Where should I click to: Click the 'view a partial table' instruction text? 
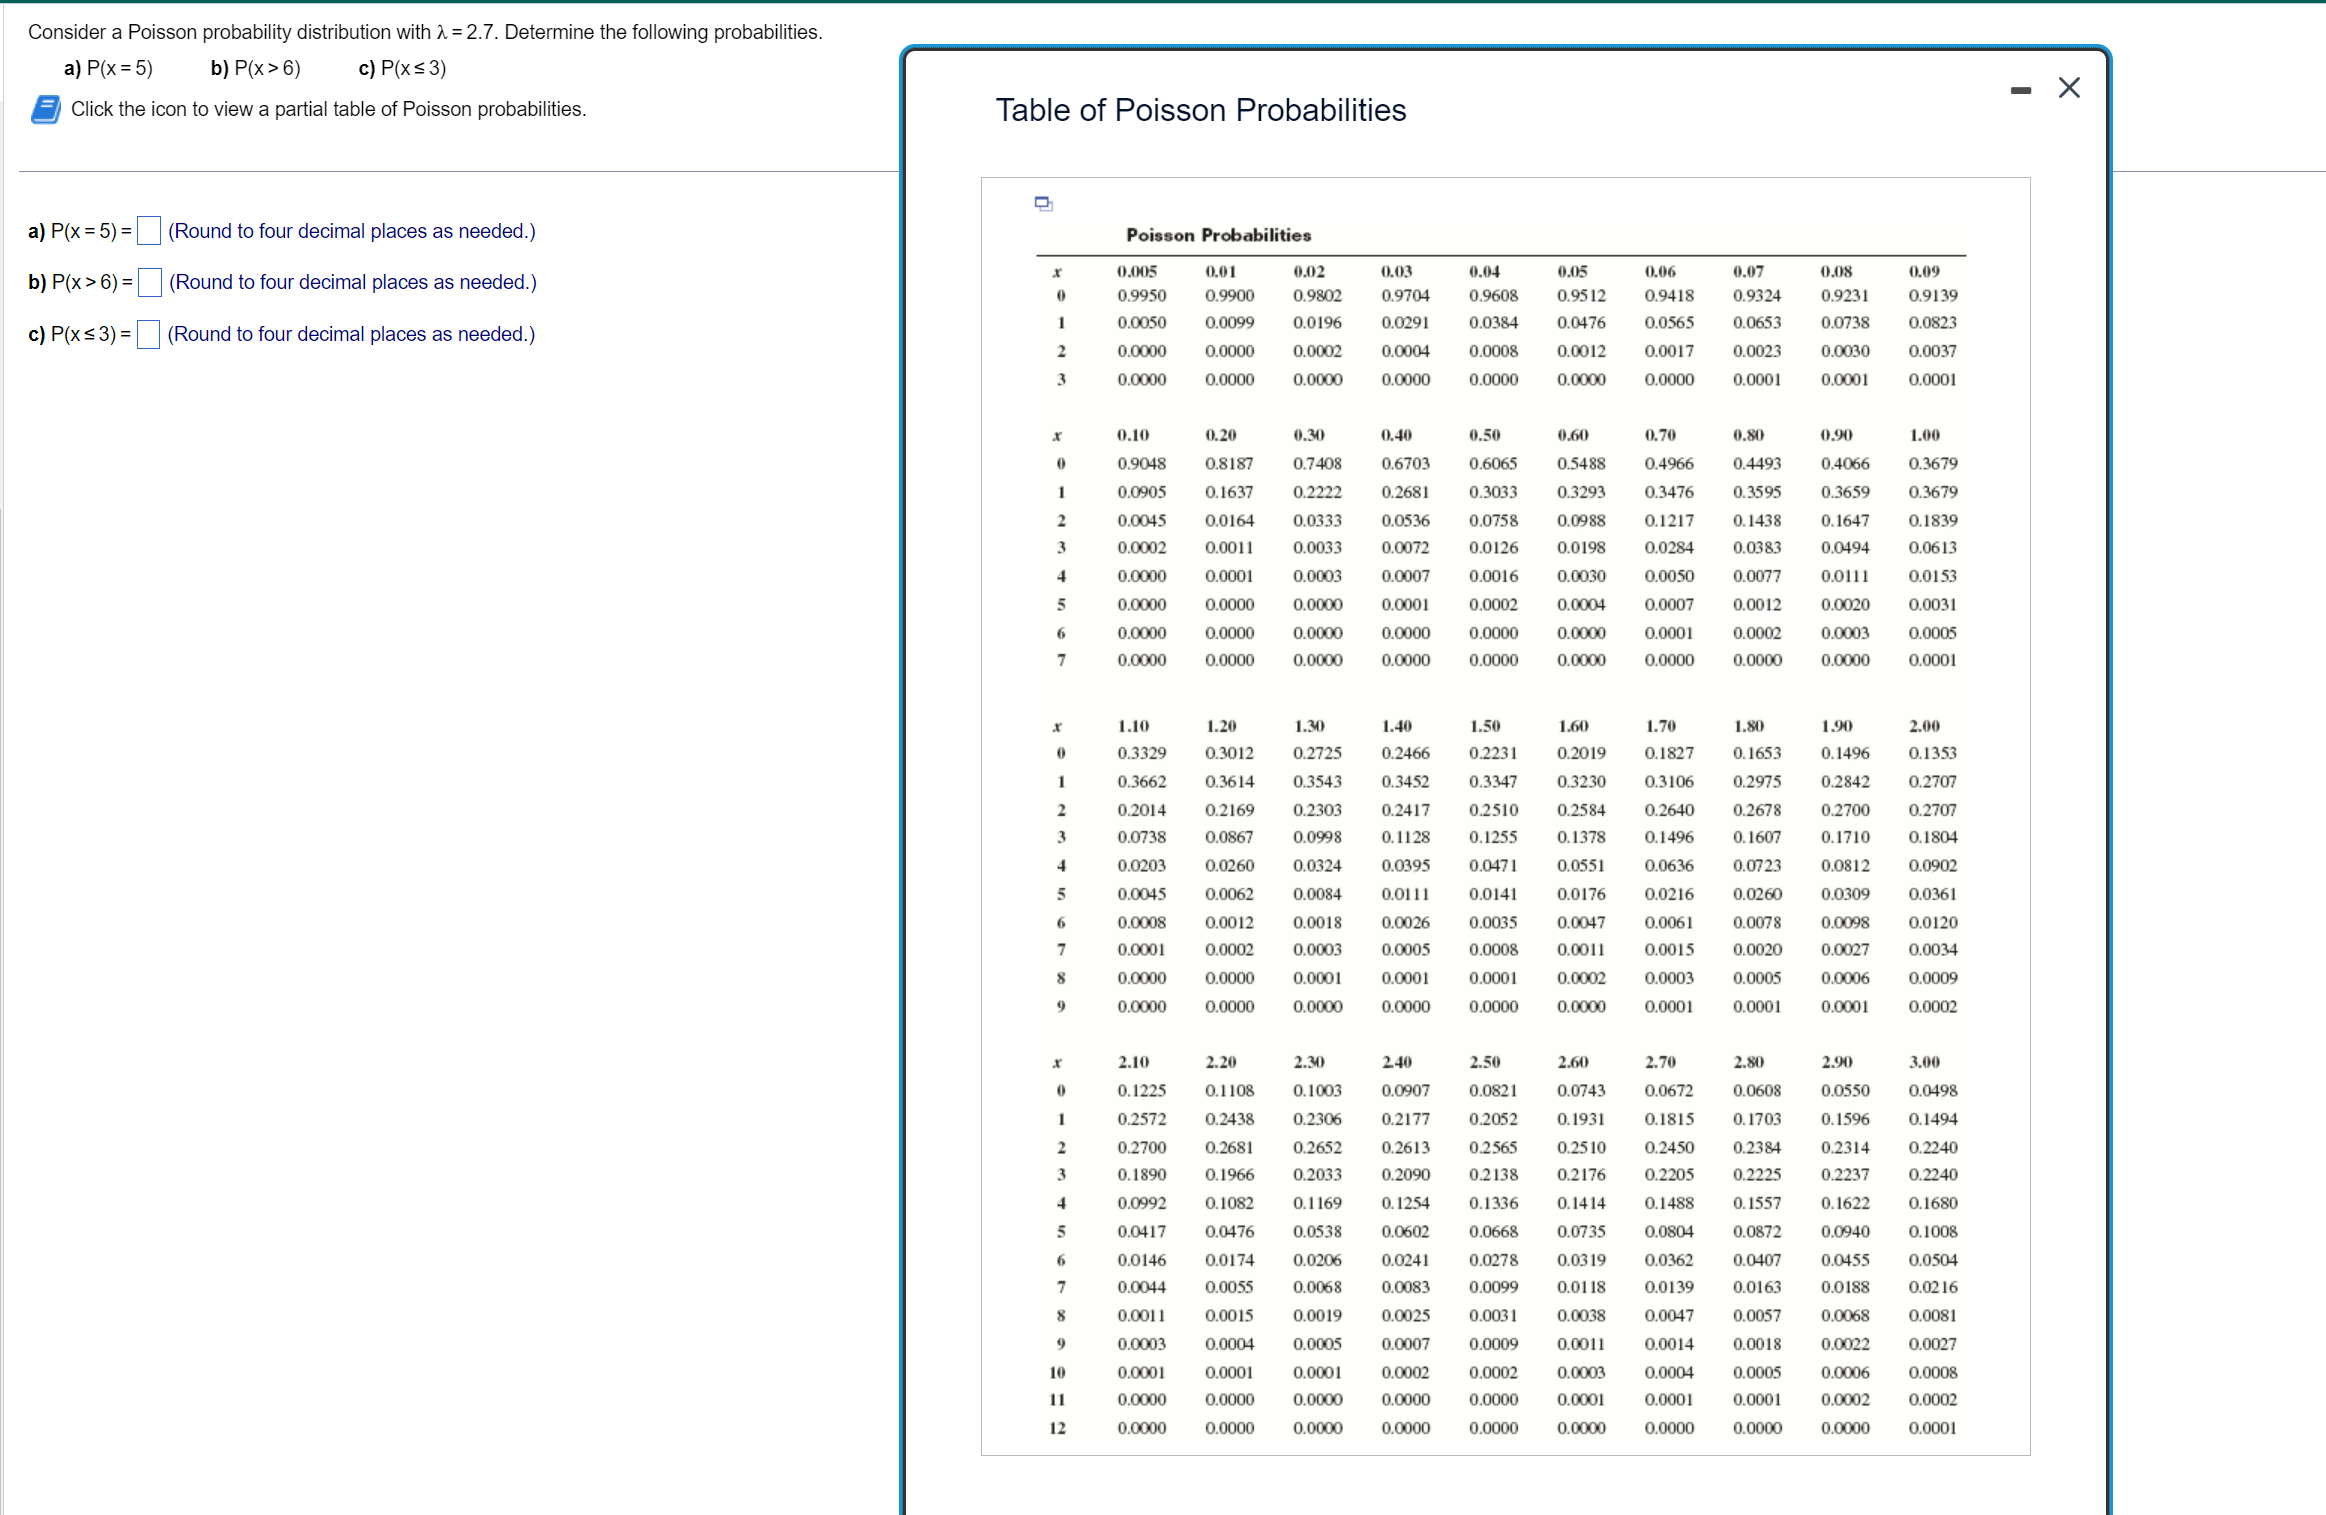click(x=328, y=109)
